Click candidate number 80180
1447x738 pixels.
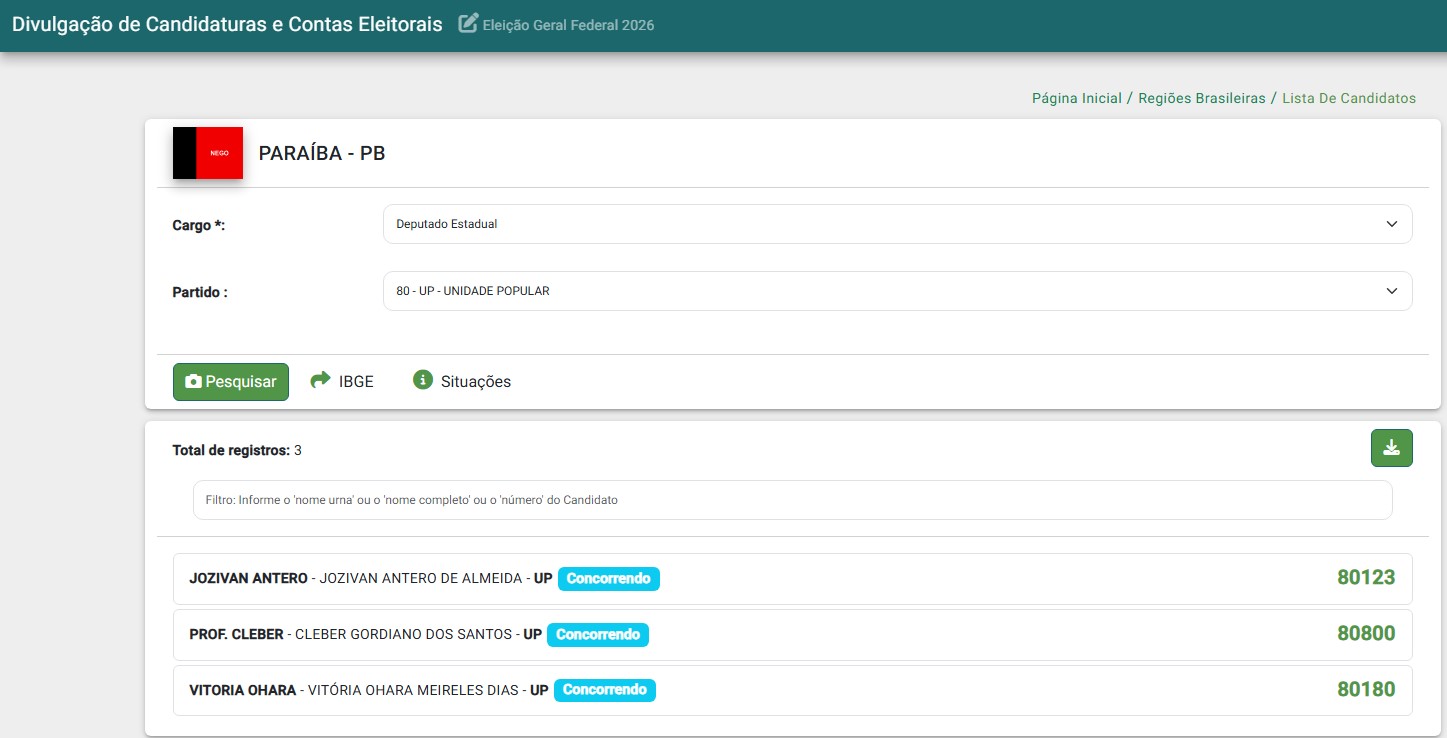[x=1366, y=689]
